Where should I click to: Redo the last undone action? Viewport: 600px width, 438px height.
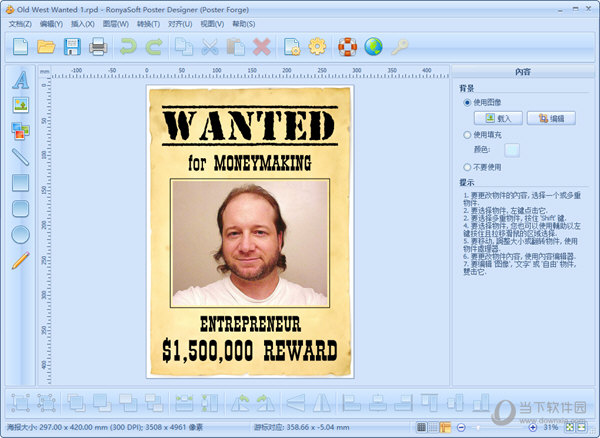(154, 47)
